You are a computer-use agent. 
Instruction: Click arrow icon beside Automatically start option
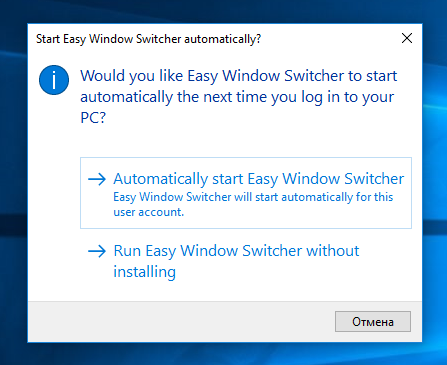point(97,179)
